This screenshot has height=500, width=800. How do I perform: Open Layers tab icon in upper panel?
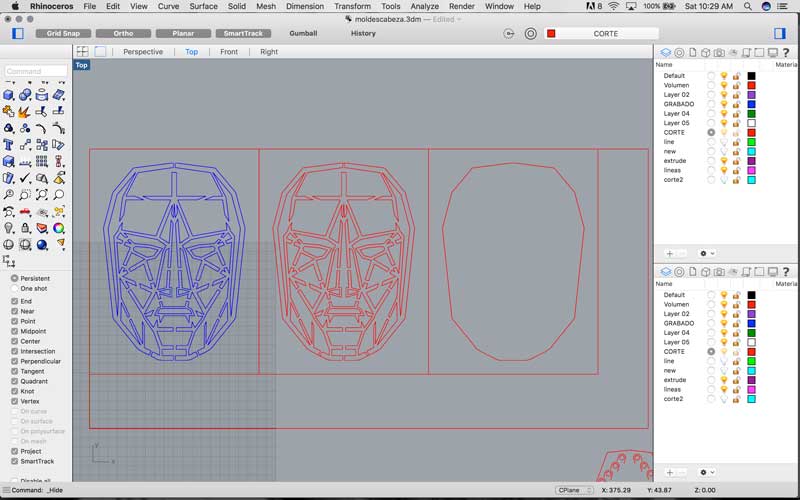click(666, 53)
